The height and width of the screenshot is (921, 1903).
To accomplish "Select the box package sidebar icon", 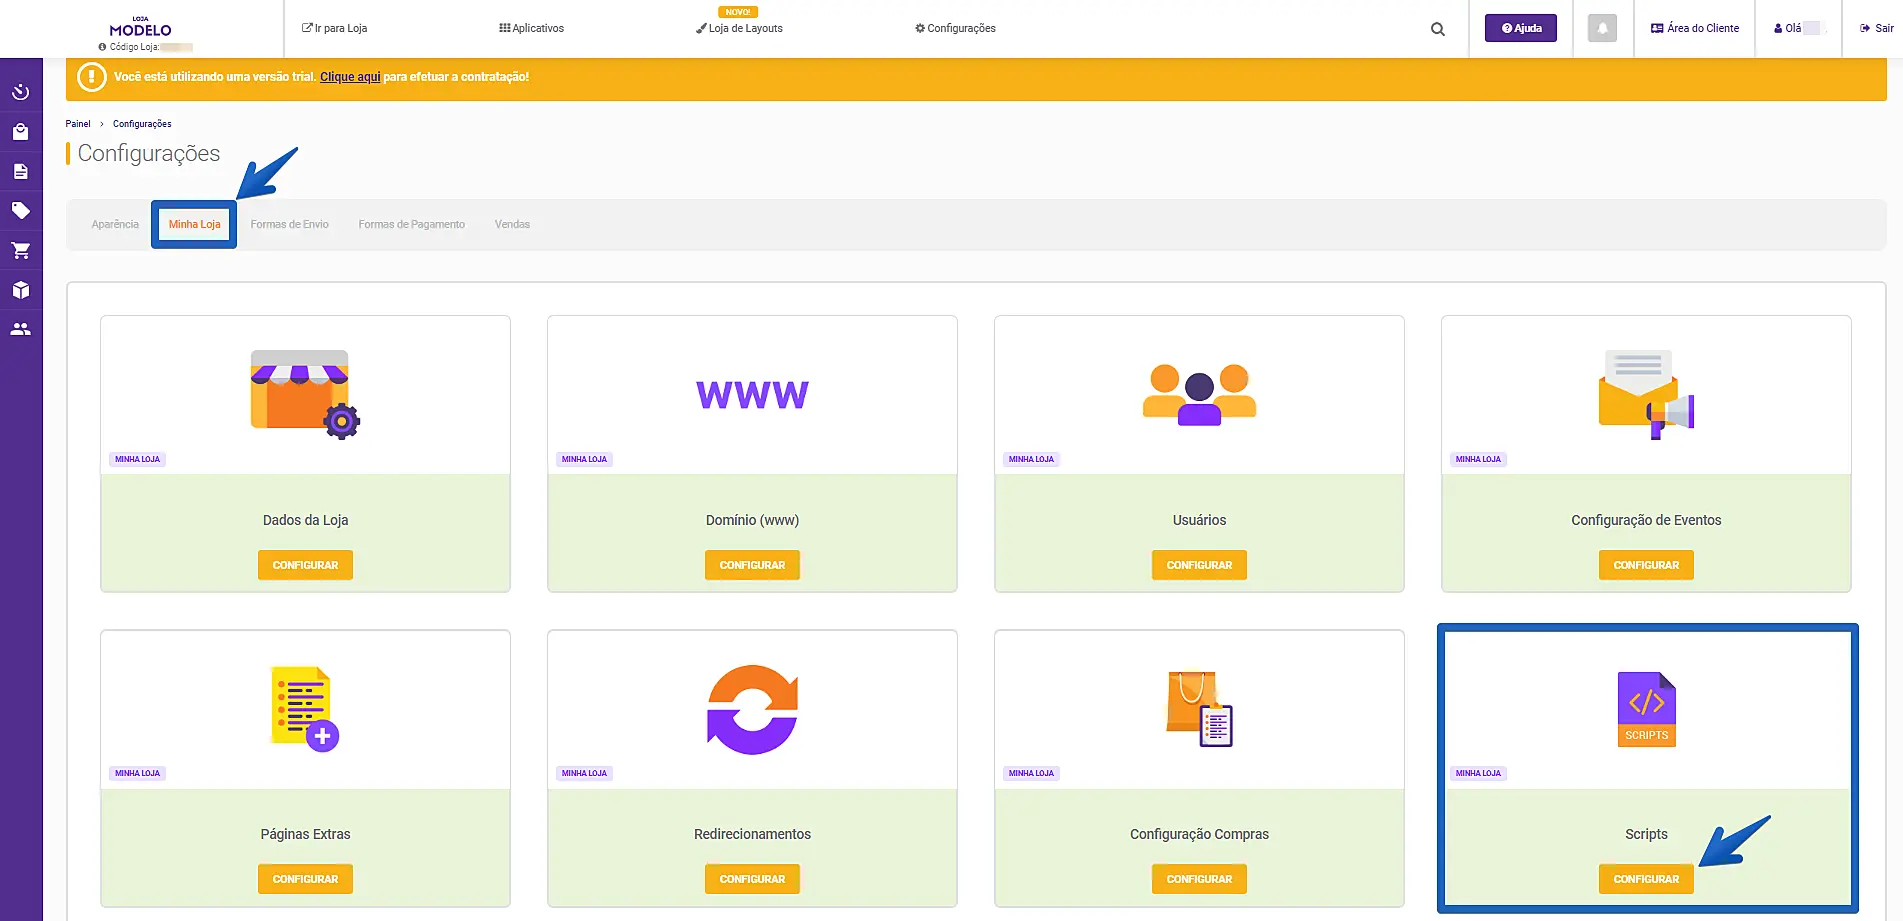I will [x=21, y=290].
